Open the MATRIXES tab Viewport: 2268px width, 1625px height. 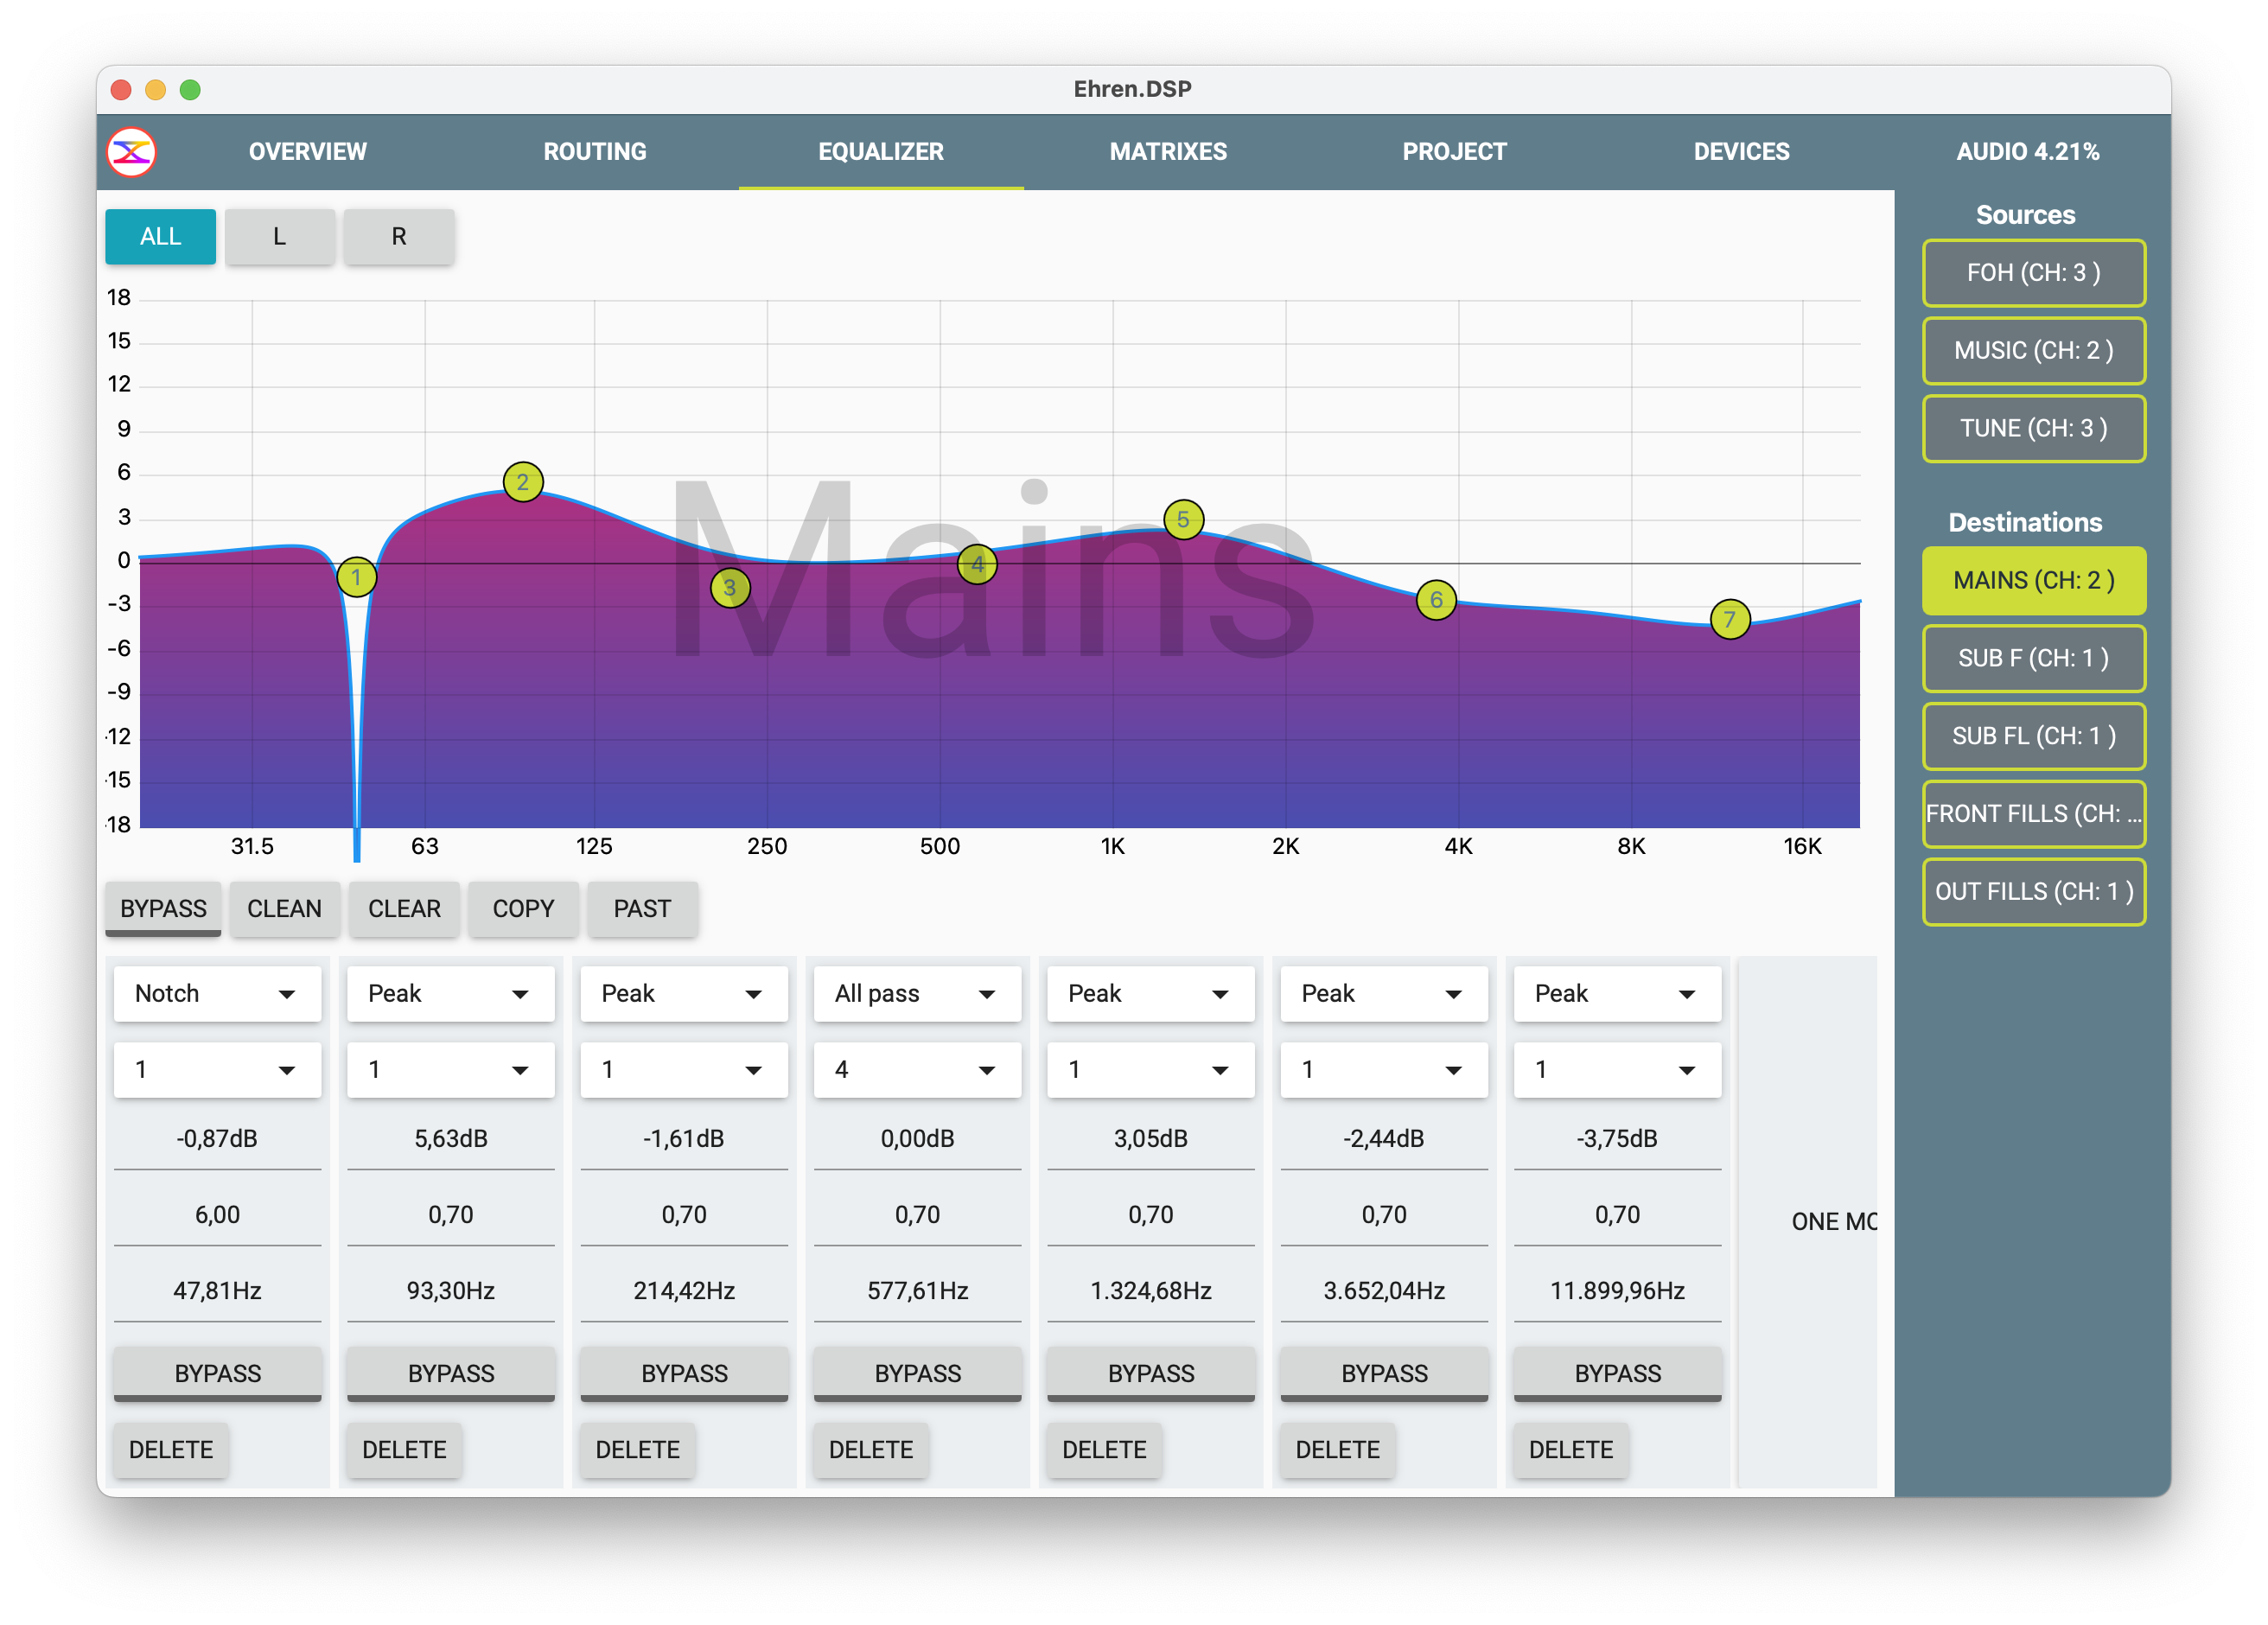point(1167,152)
